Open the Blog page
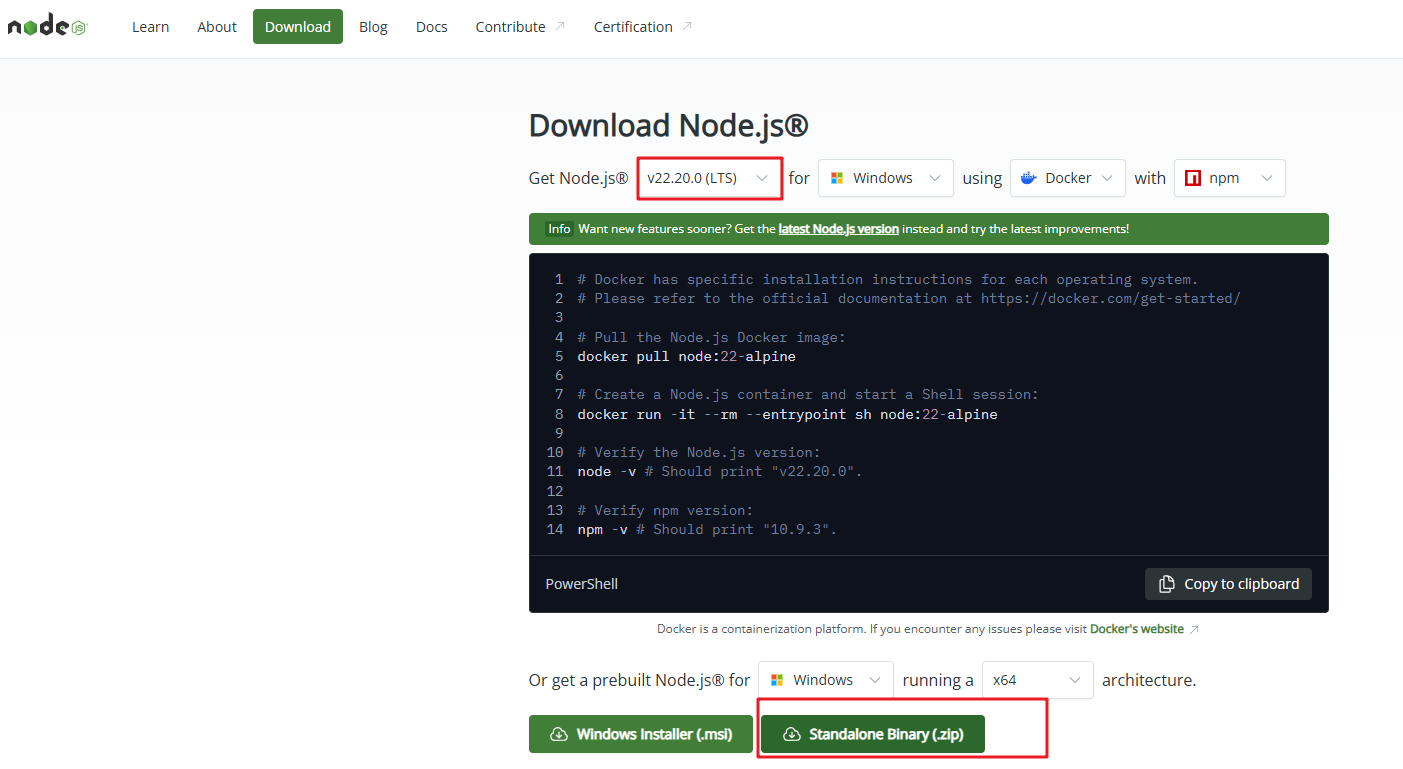 [373, 27]
